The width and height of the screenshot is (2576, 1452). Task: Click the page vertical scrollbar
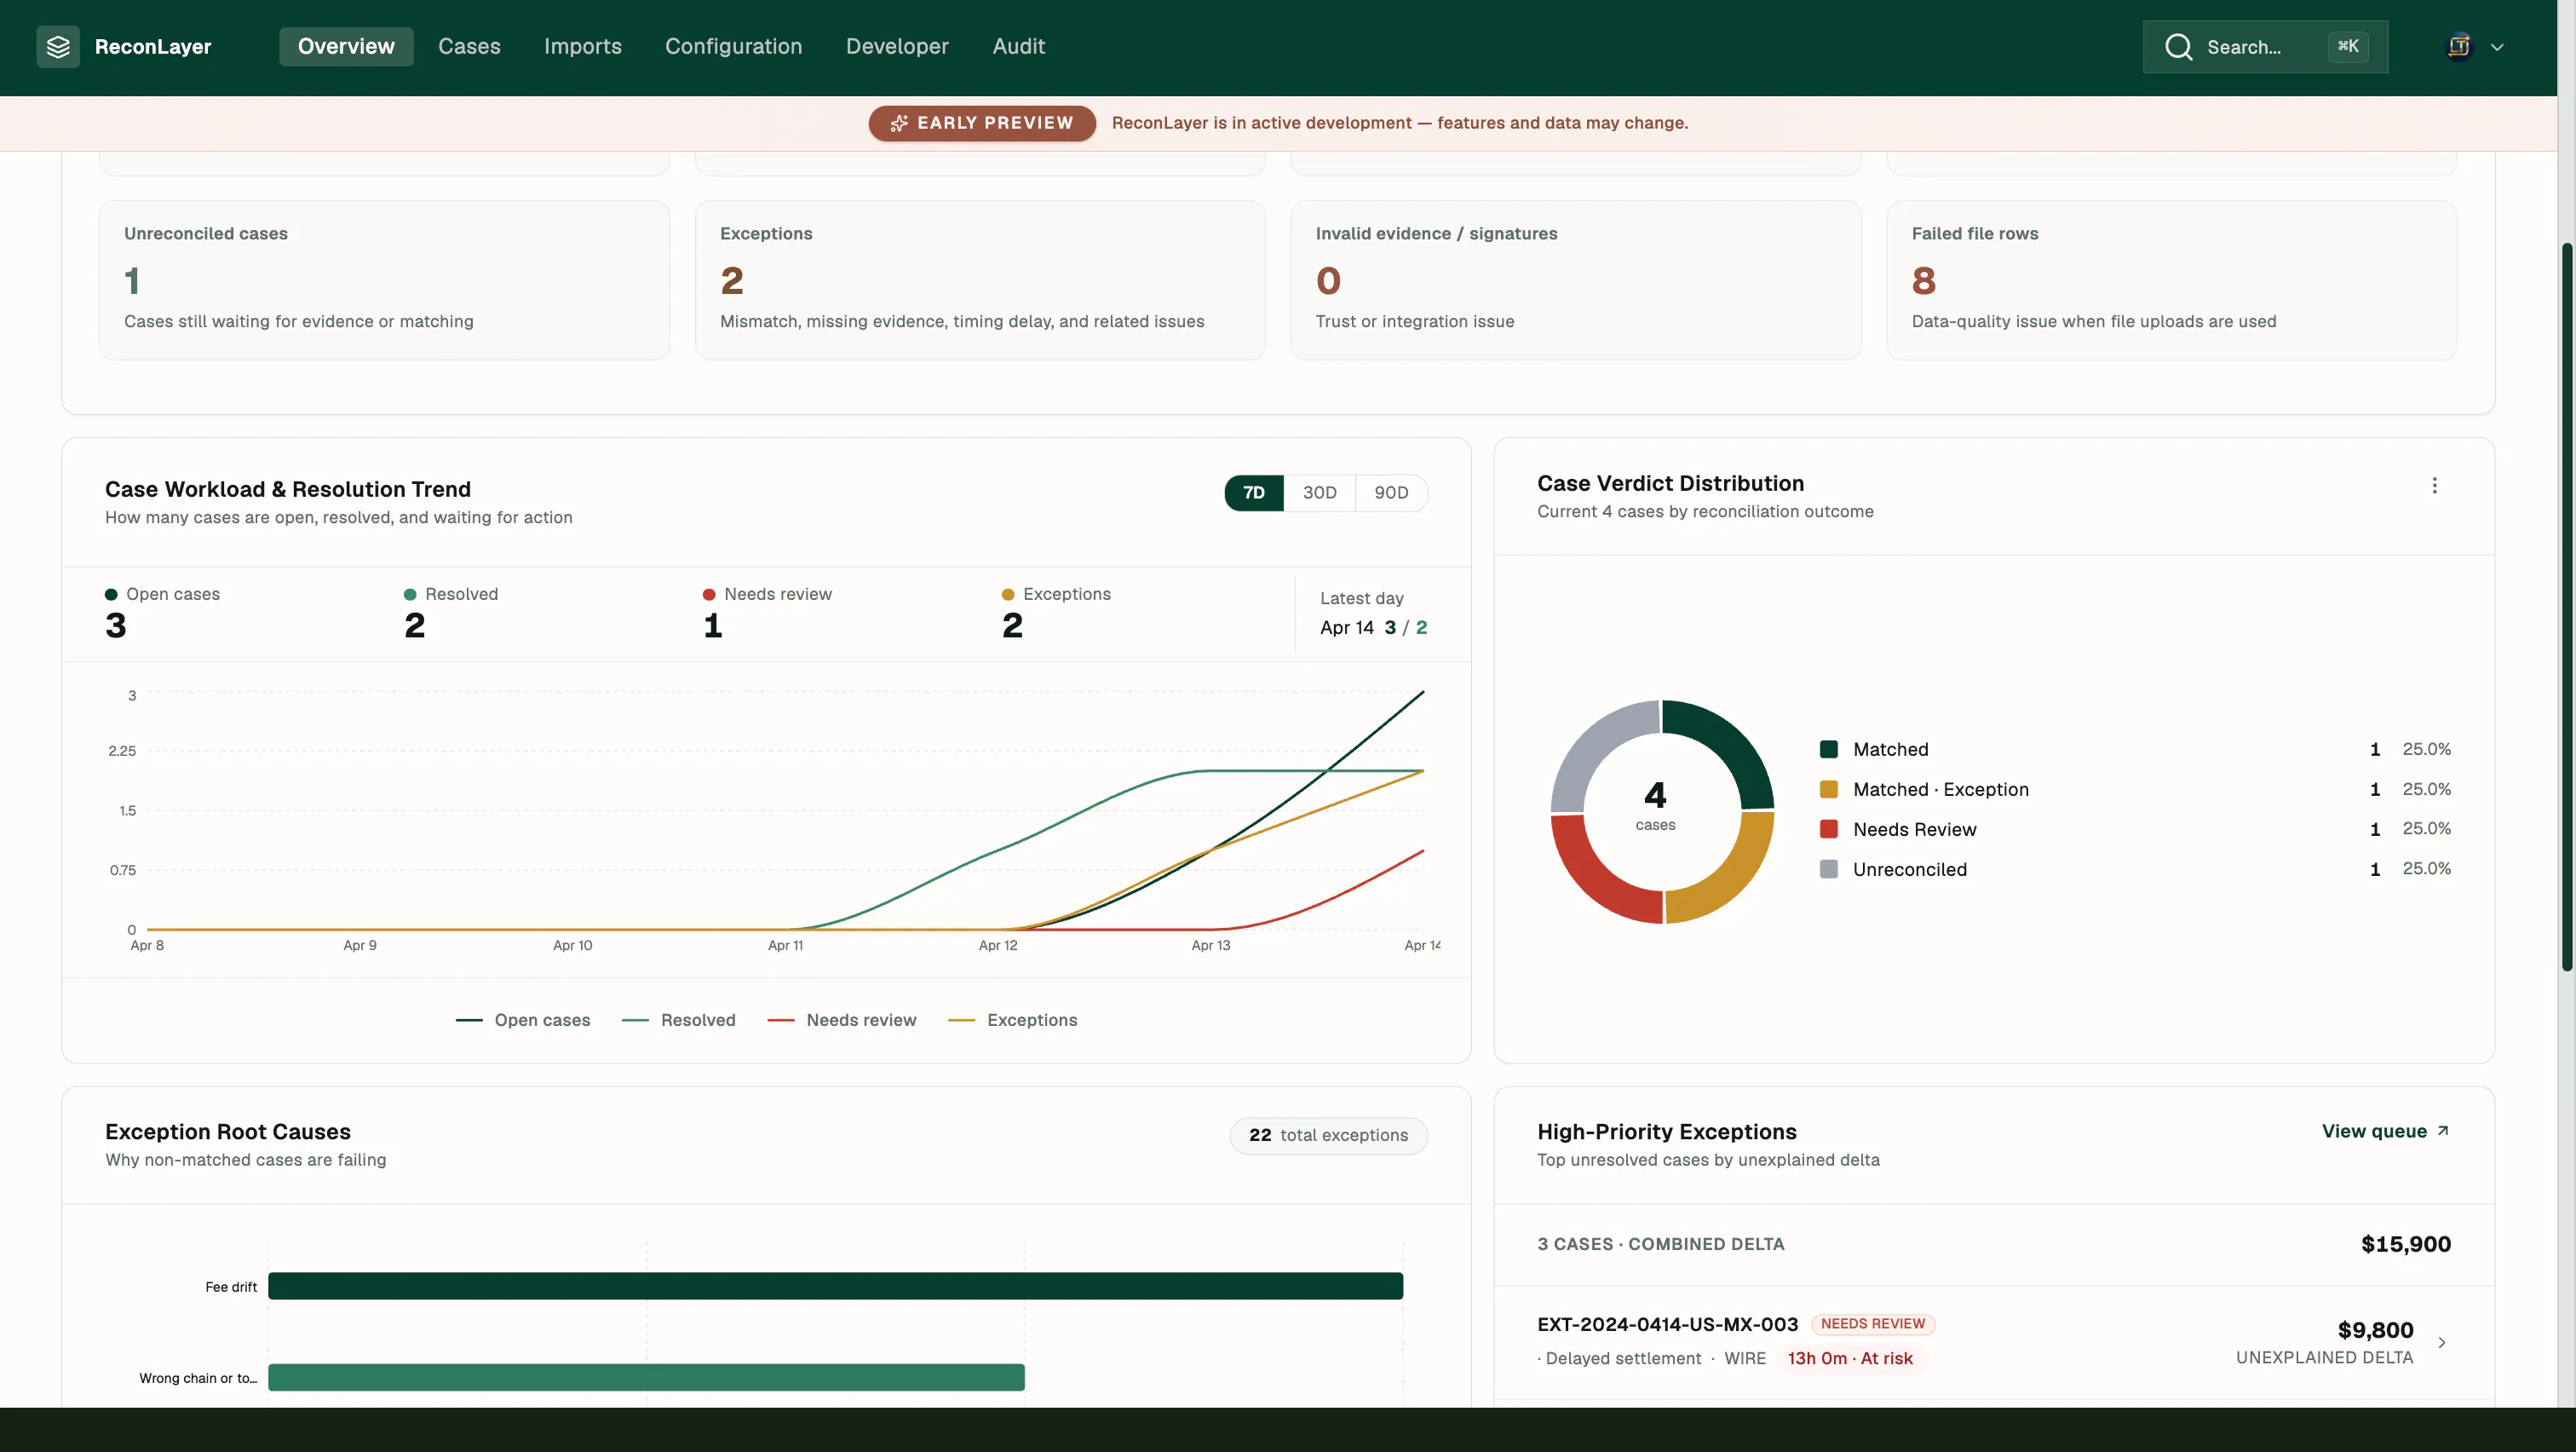point(2566,606)
